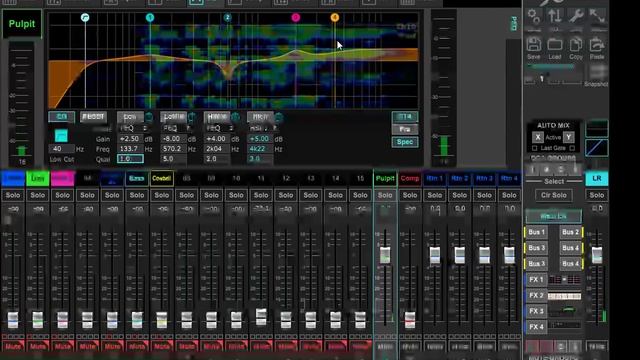Click the EQ Reset button
The height and width of the screenshot is (360, 640).
tap(93, 117)
